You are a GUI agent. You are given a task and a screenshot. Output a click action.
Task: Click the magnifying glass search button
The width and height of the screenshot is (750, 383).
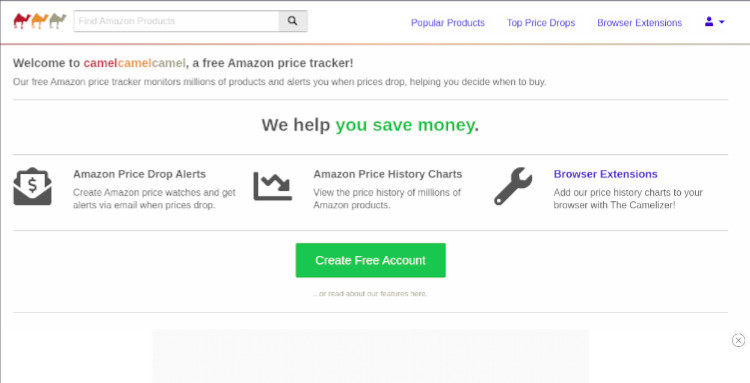(x=293, y=21)
